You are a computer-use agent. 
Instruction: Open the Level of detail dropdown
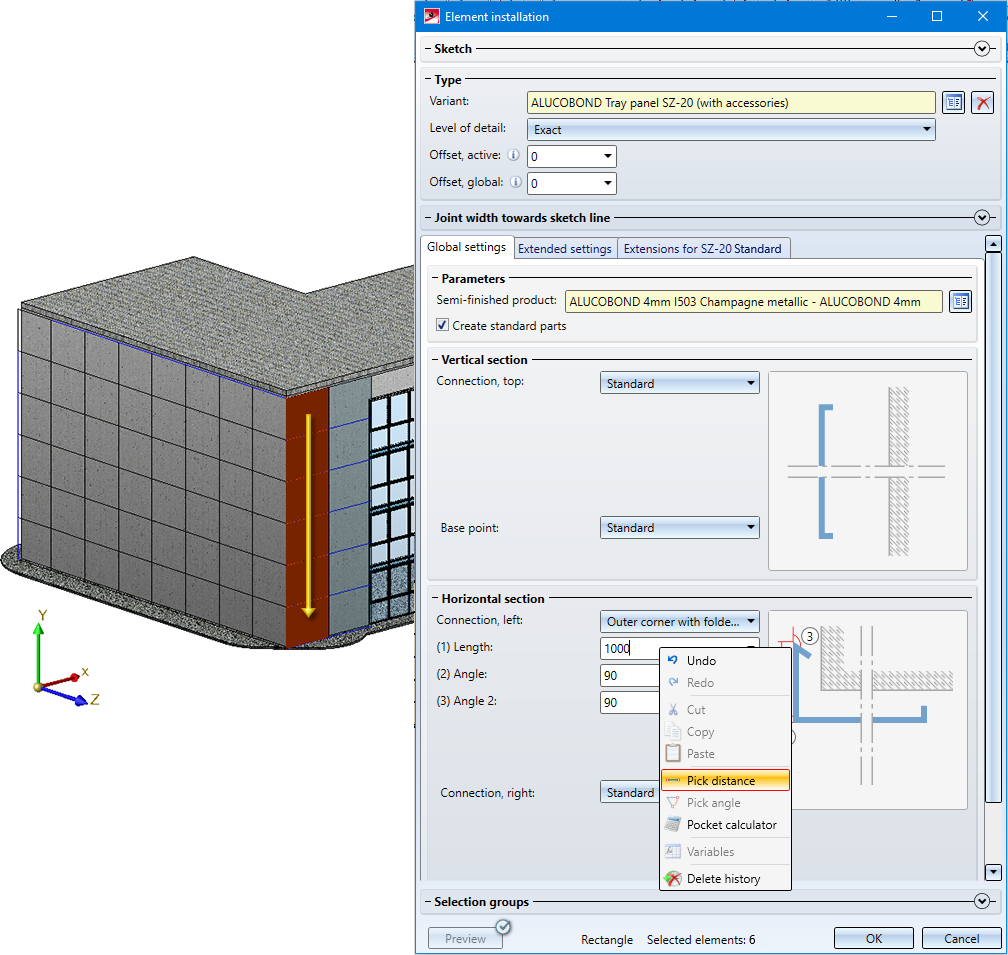click(x=730, y=130)
